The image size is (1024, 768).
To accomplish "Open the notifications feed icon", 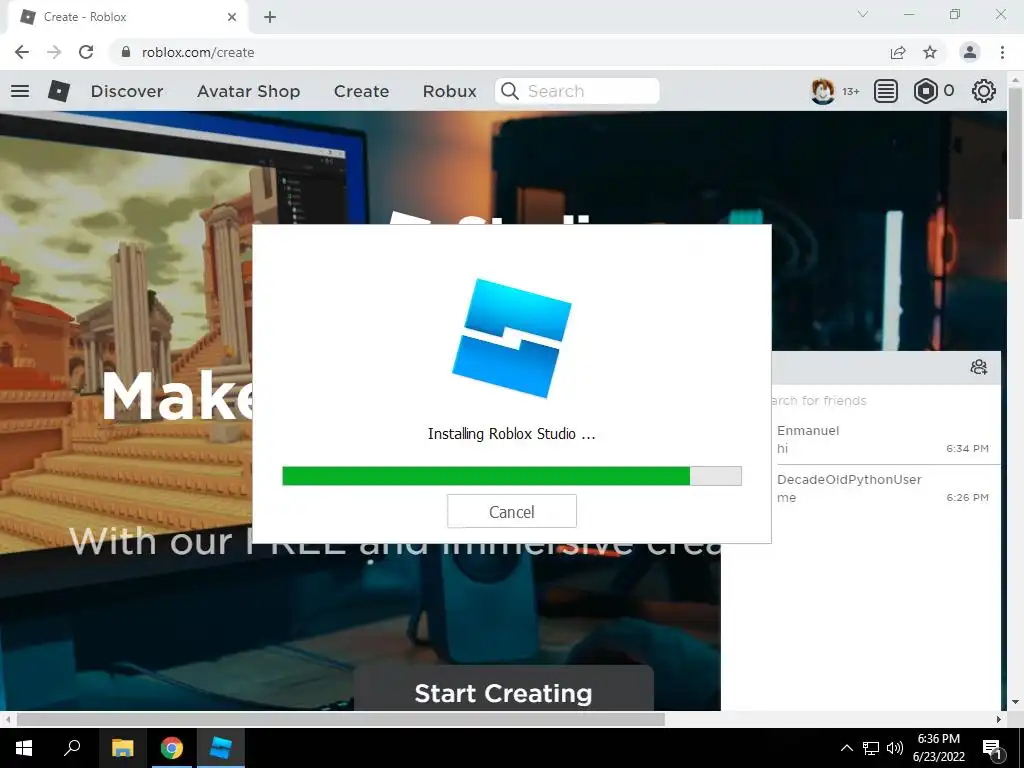I will (886, 91).
